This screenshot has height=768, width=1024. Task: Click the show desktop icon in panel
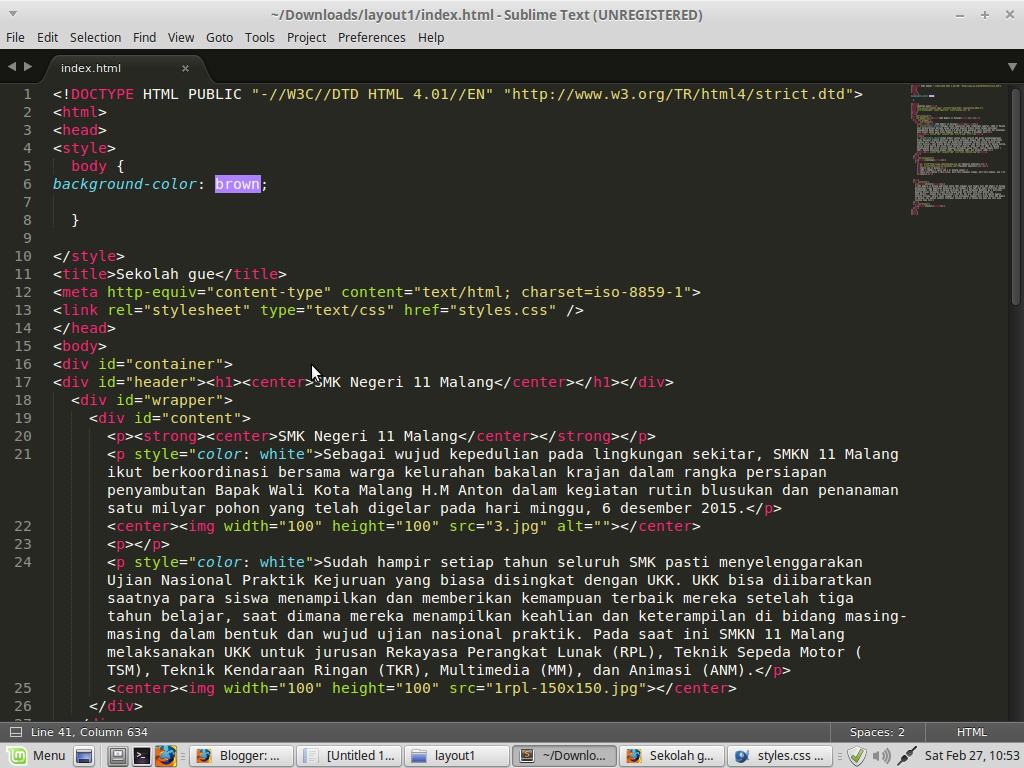[x=84, y=756]
